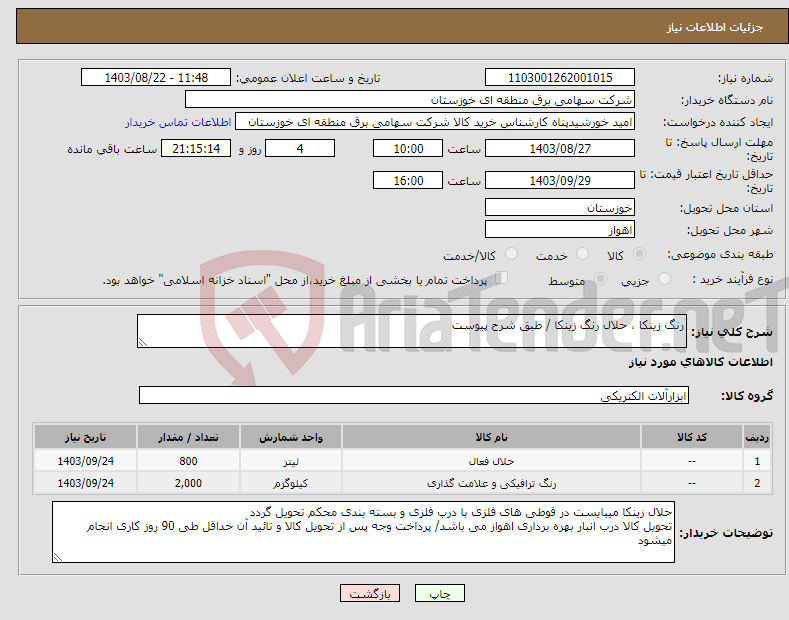
Task: Click the quantity cell 800
Action: tap(188, 461)
